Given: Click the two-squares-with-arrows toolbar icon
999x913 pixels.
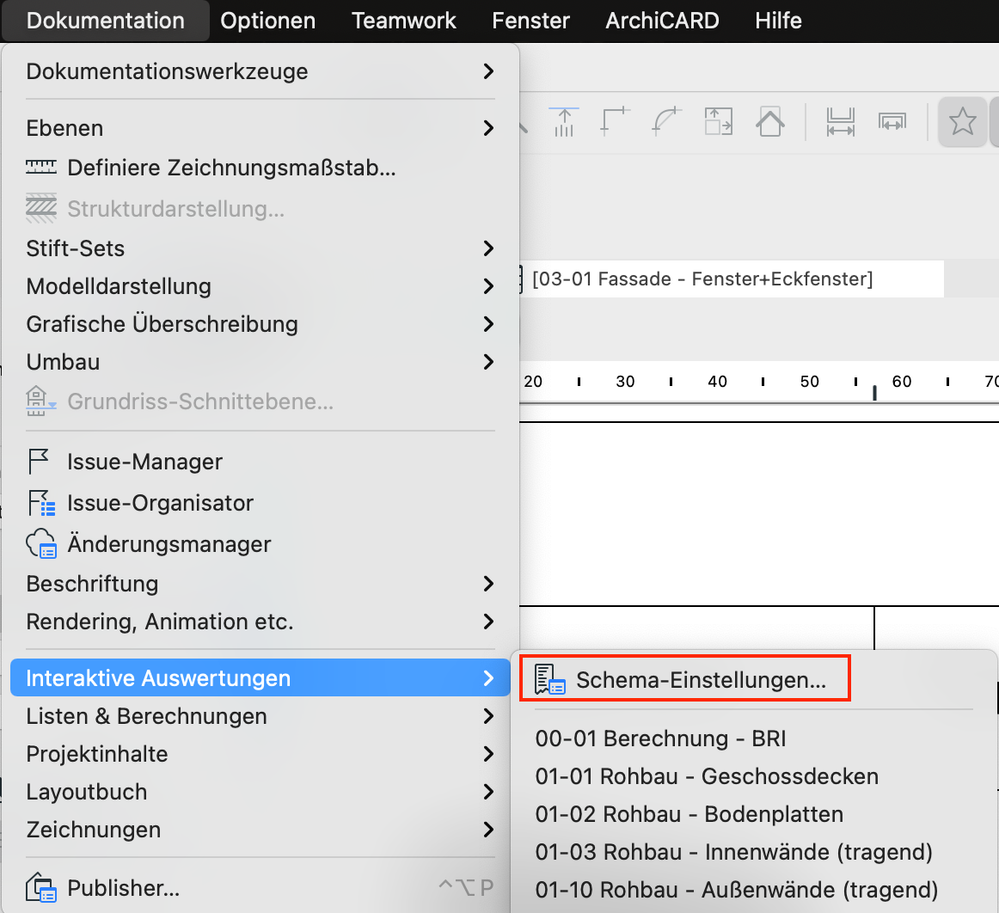Looking at the screenshot, I should 718,122.
